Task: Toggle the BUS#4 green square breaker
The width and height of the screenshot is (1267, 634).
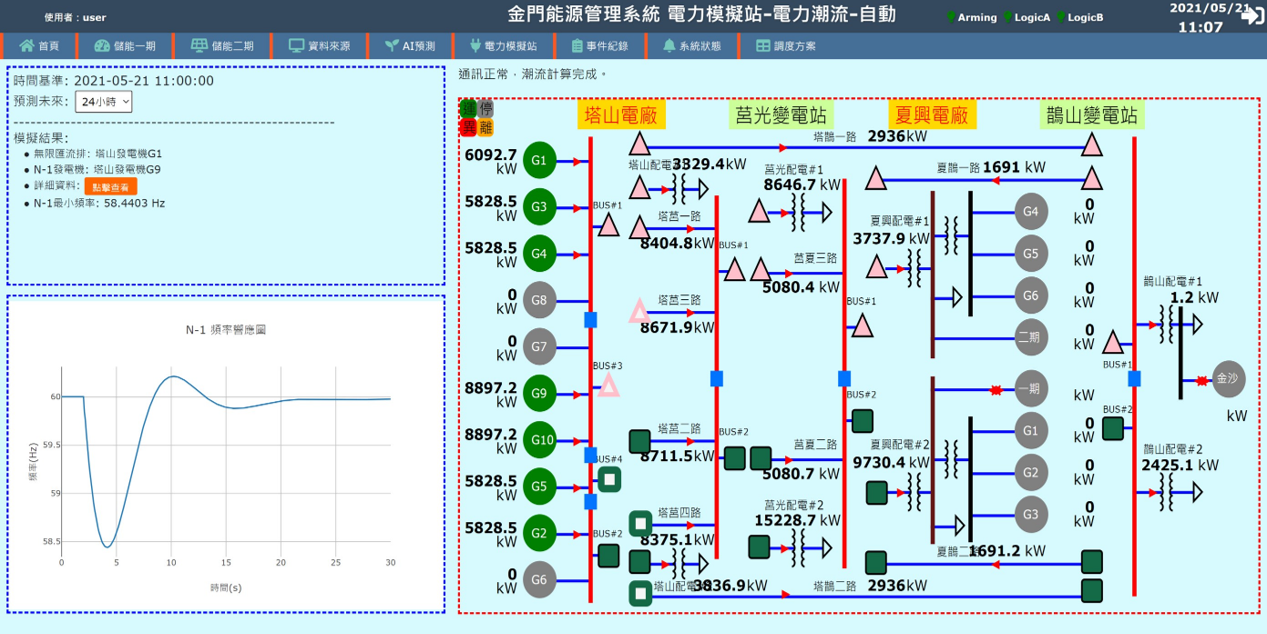Action: click(x=608, y=479)
